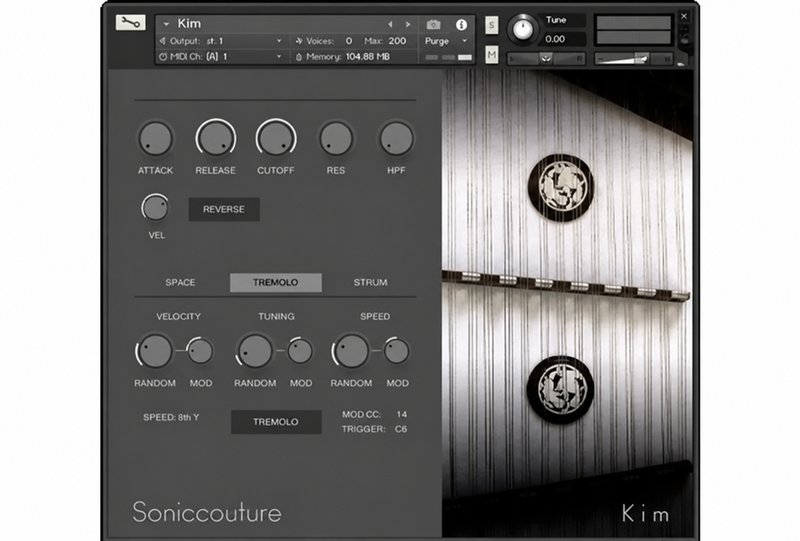800x541 pixels.
Task: Click the SPEED RANDOM knob
Action: coord(351,351)
